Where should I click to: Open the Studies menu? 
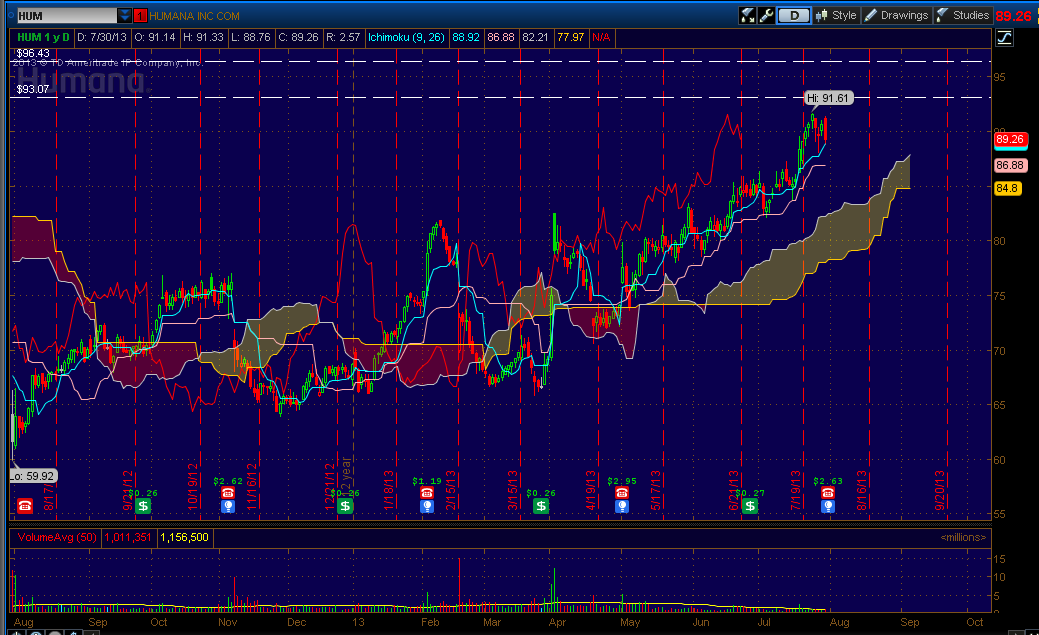tap(963, 15)
